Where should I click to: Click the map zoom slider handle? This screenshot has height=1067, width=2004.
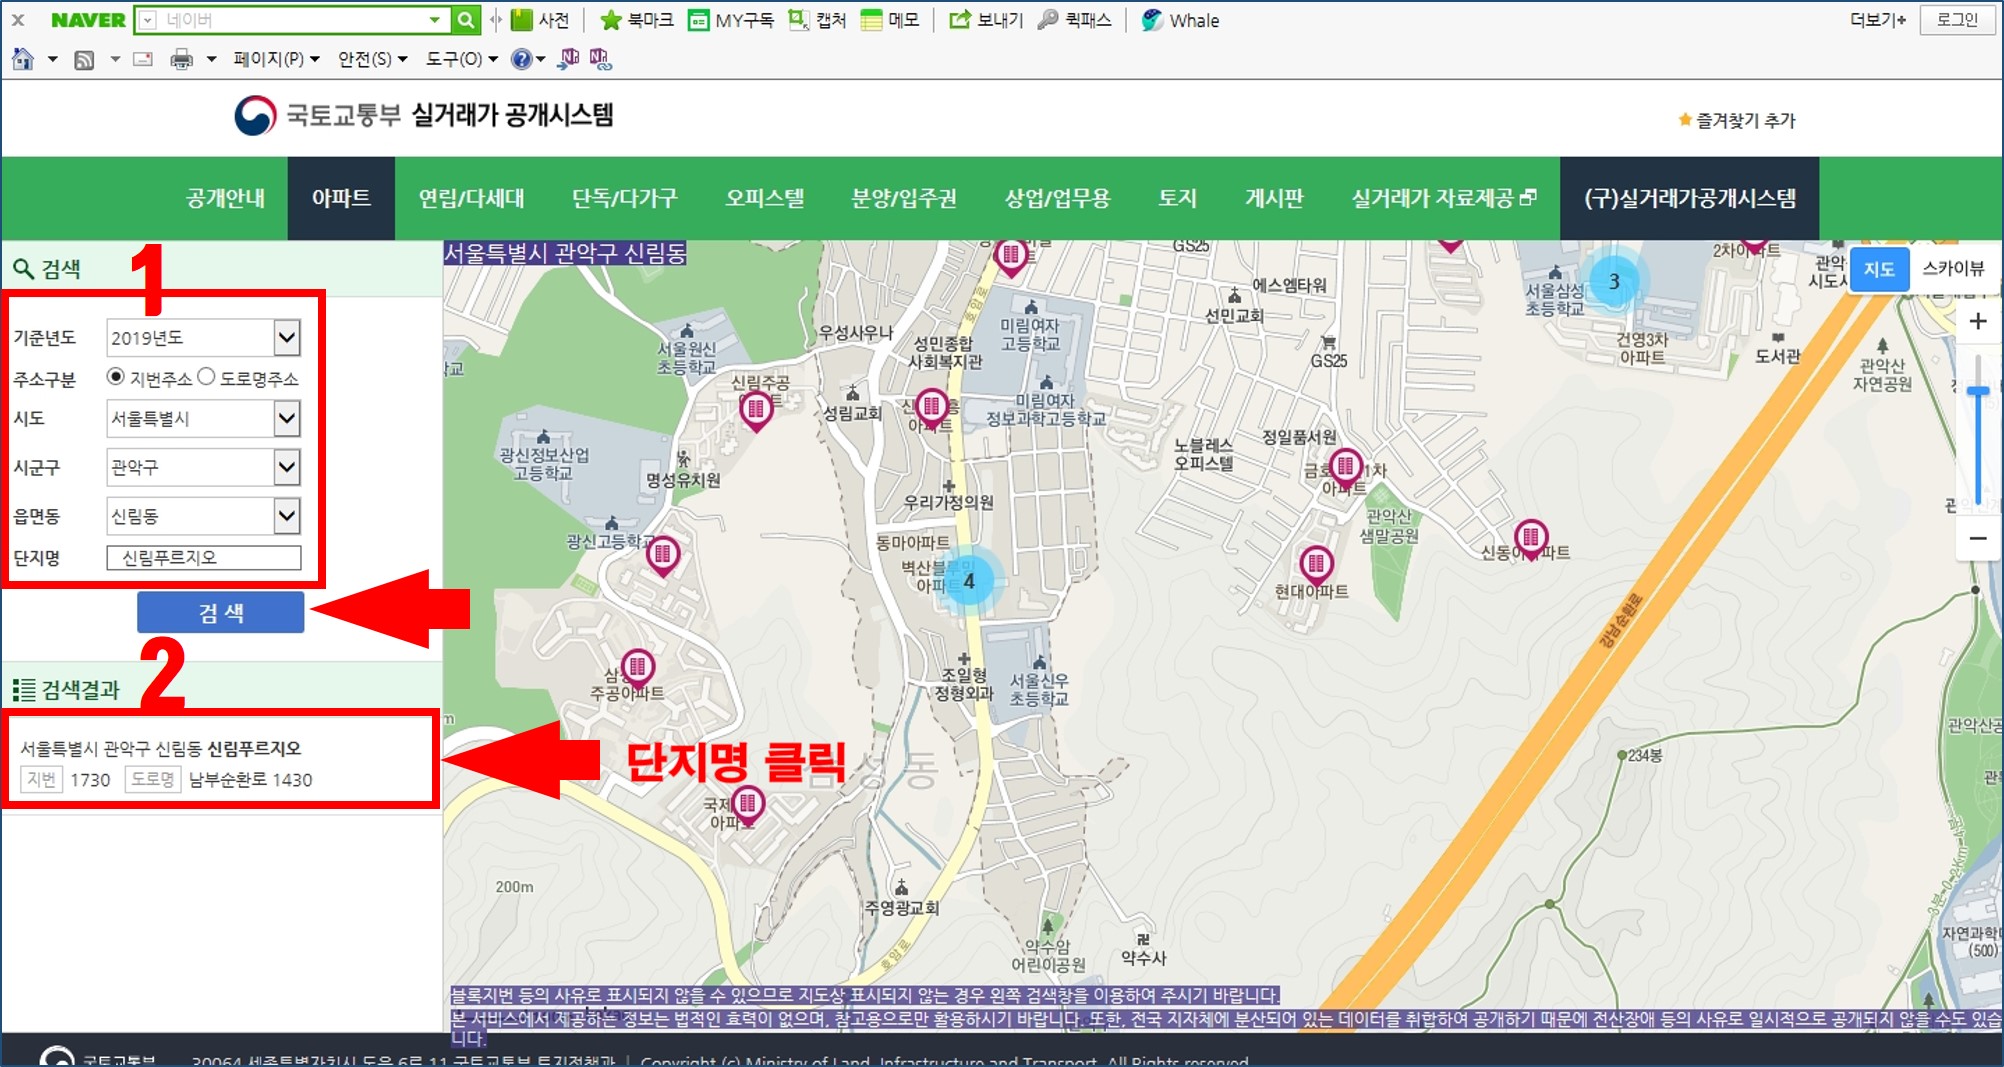point(1978,393)
